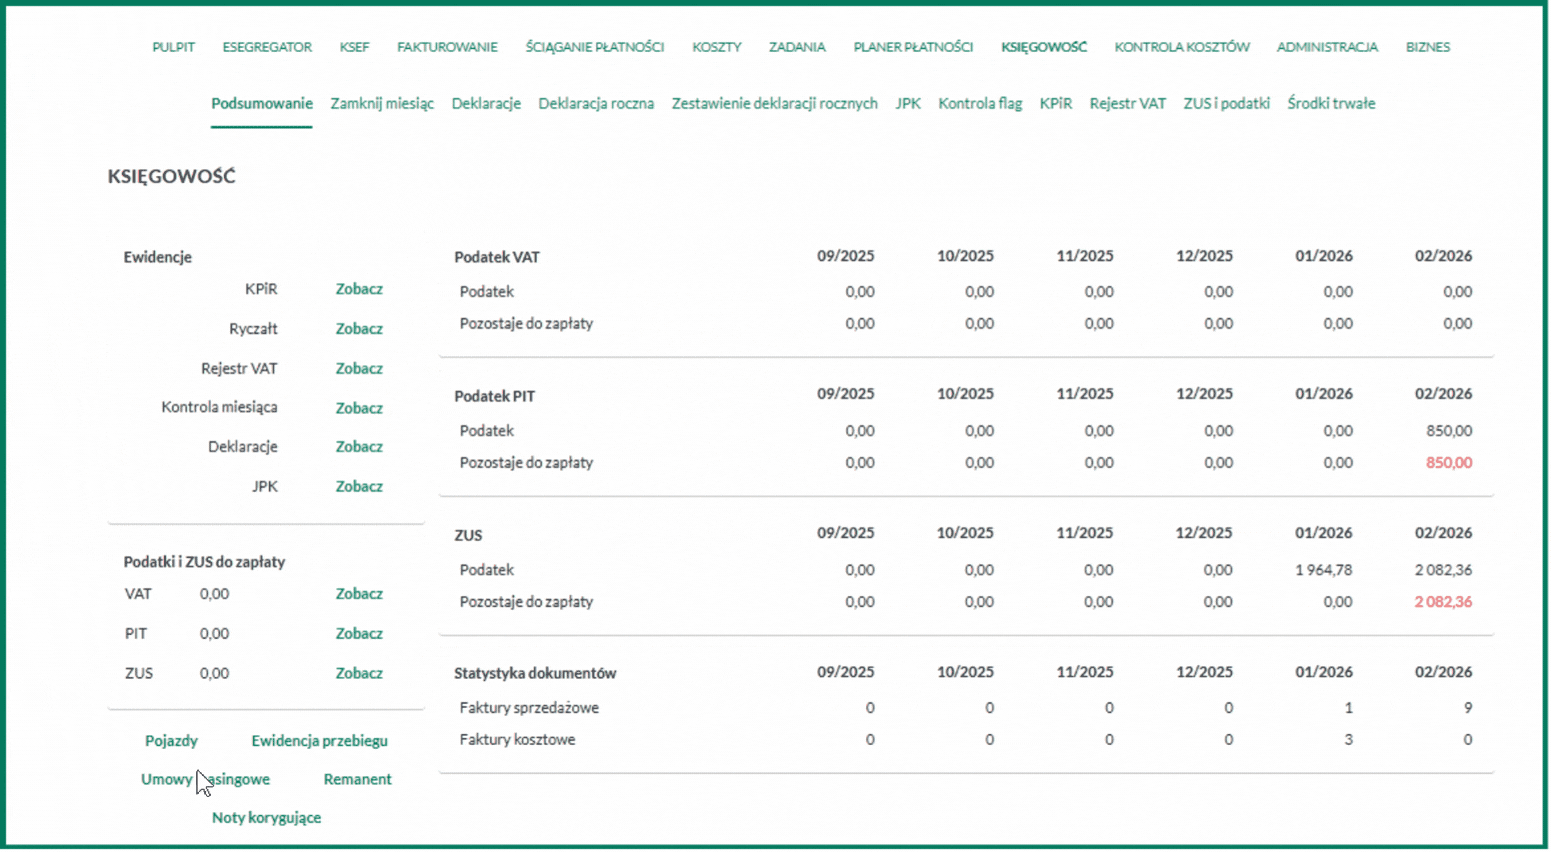This screenshot has height=852, width=1551.
Task: Click Zobacz next to Deklaracje
Action: click(x=359, y=447)
